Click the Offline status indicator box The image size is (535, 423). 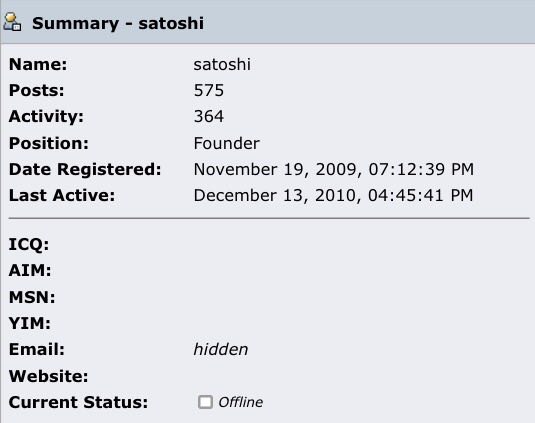(205, 402)
